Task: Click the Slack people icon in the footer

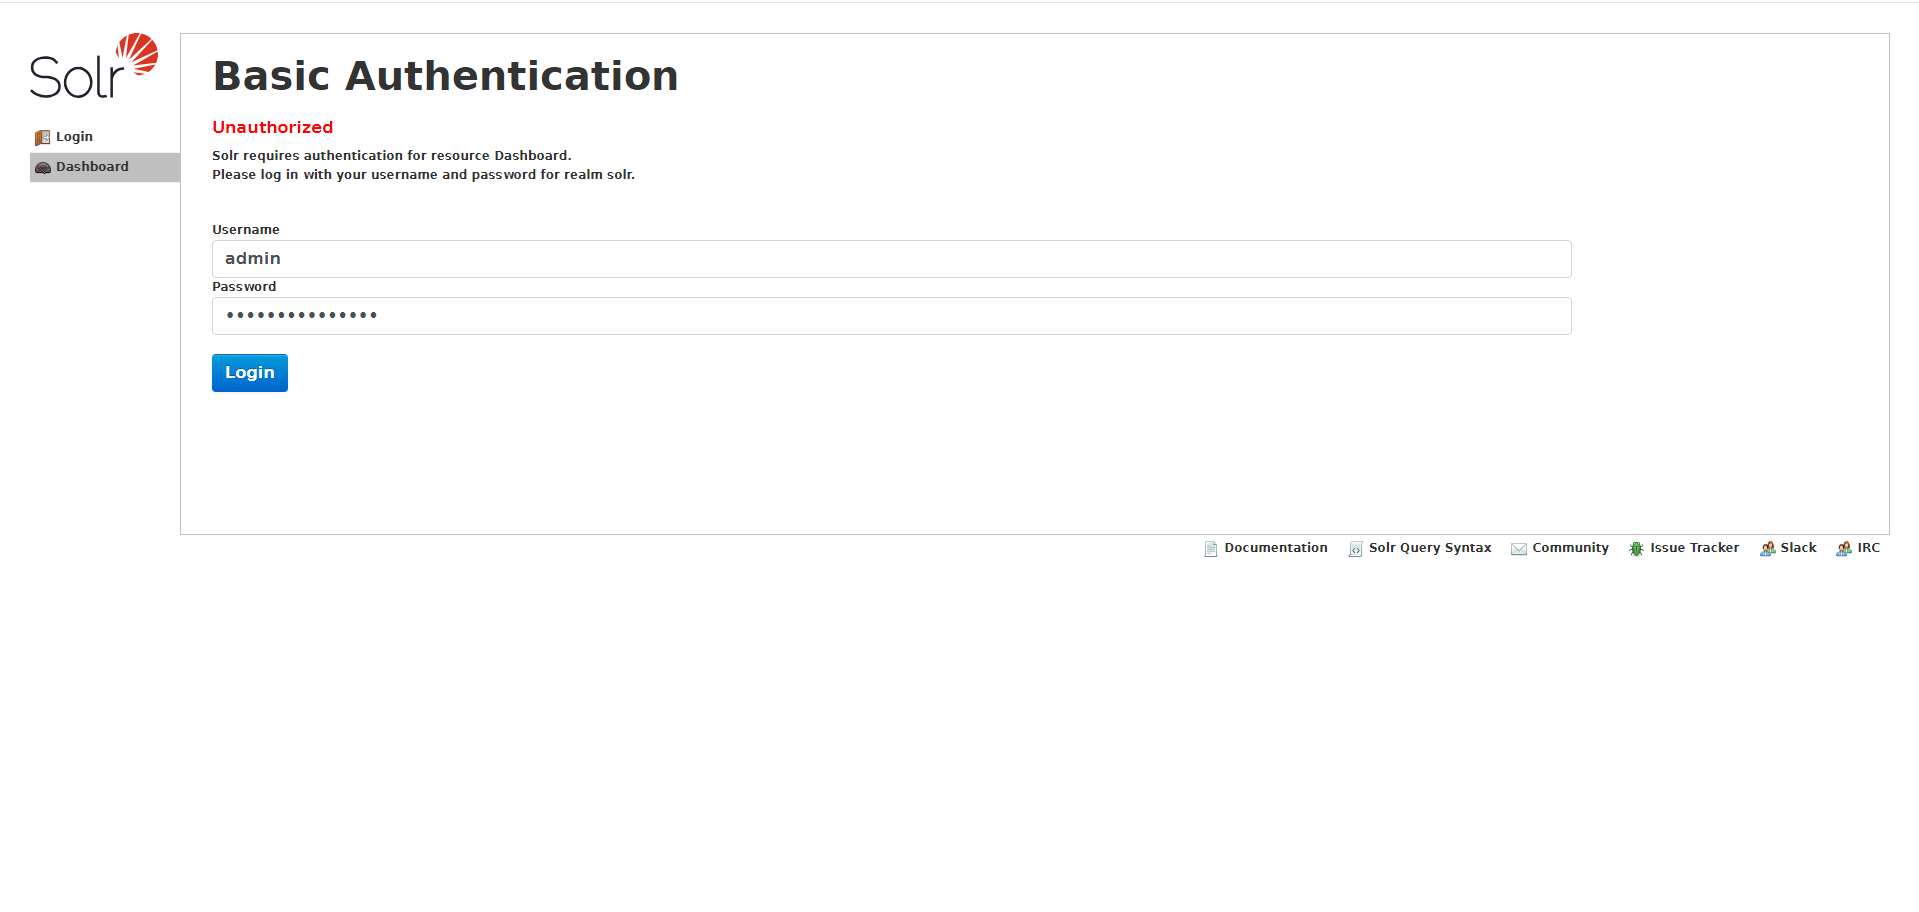Action: click(x=1767, y=548)
